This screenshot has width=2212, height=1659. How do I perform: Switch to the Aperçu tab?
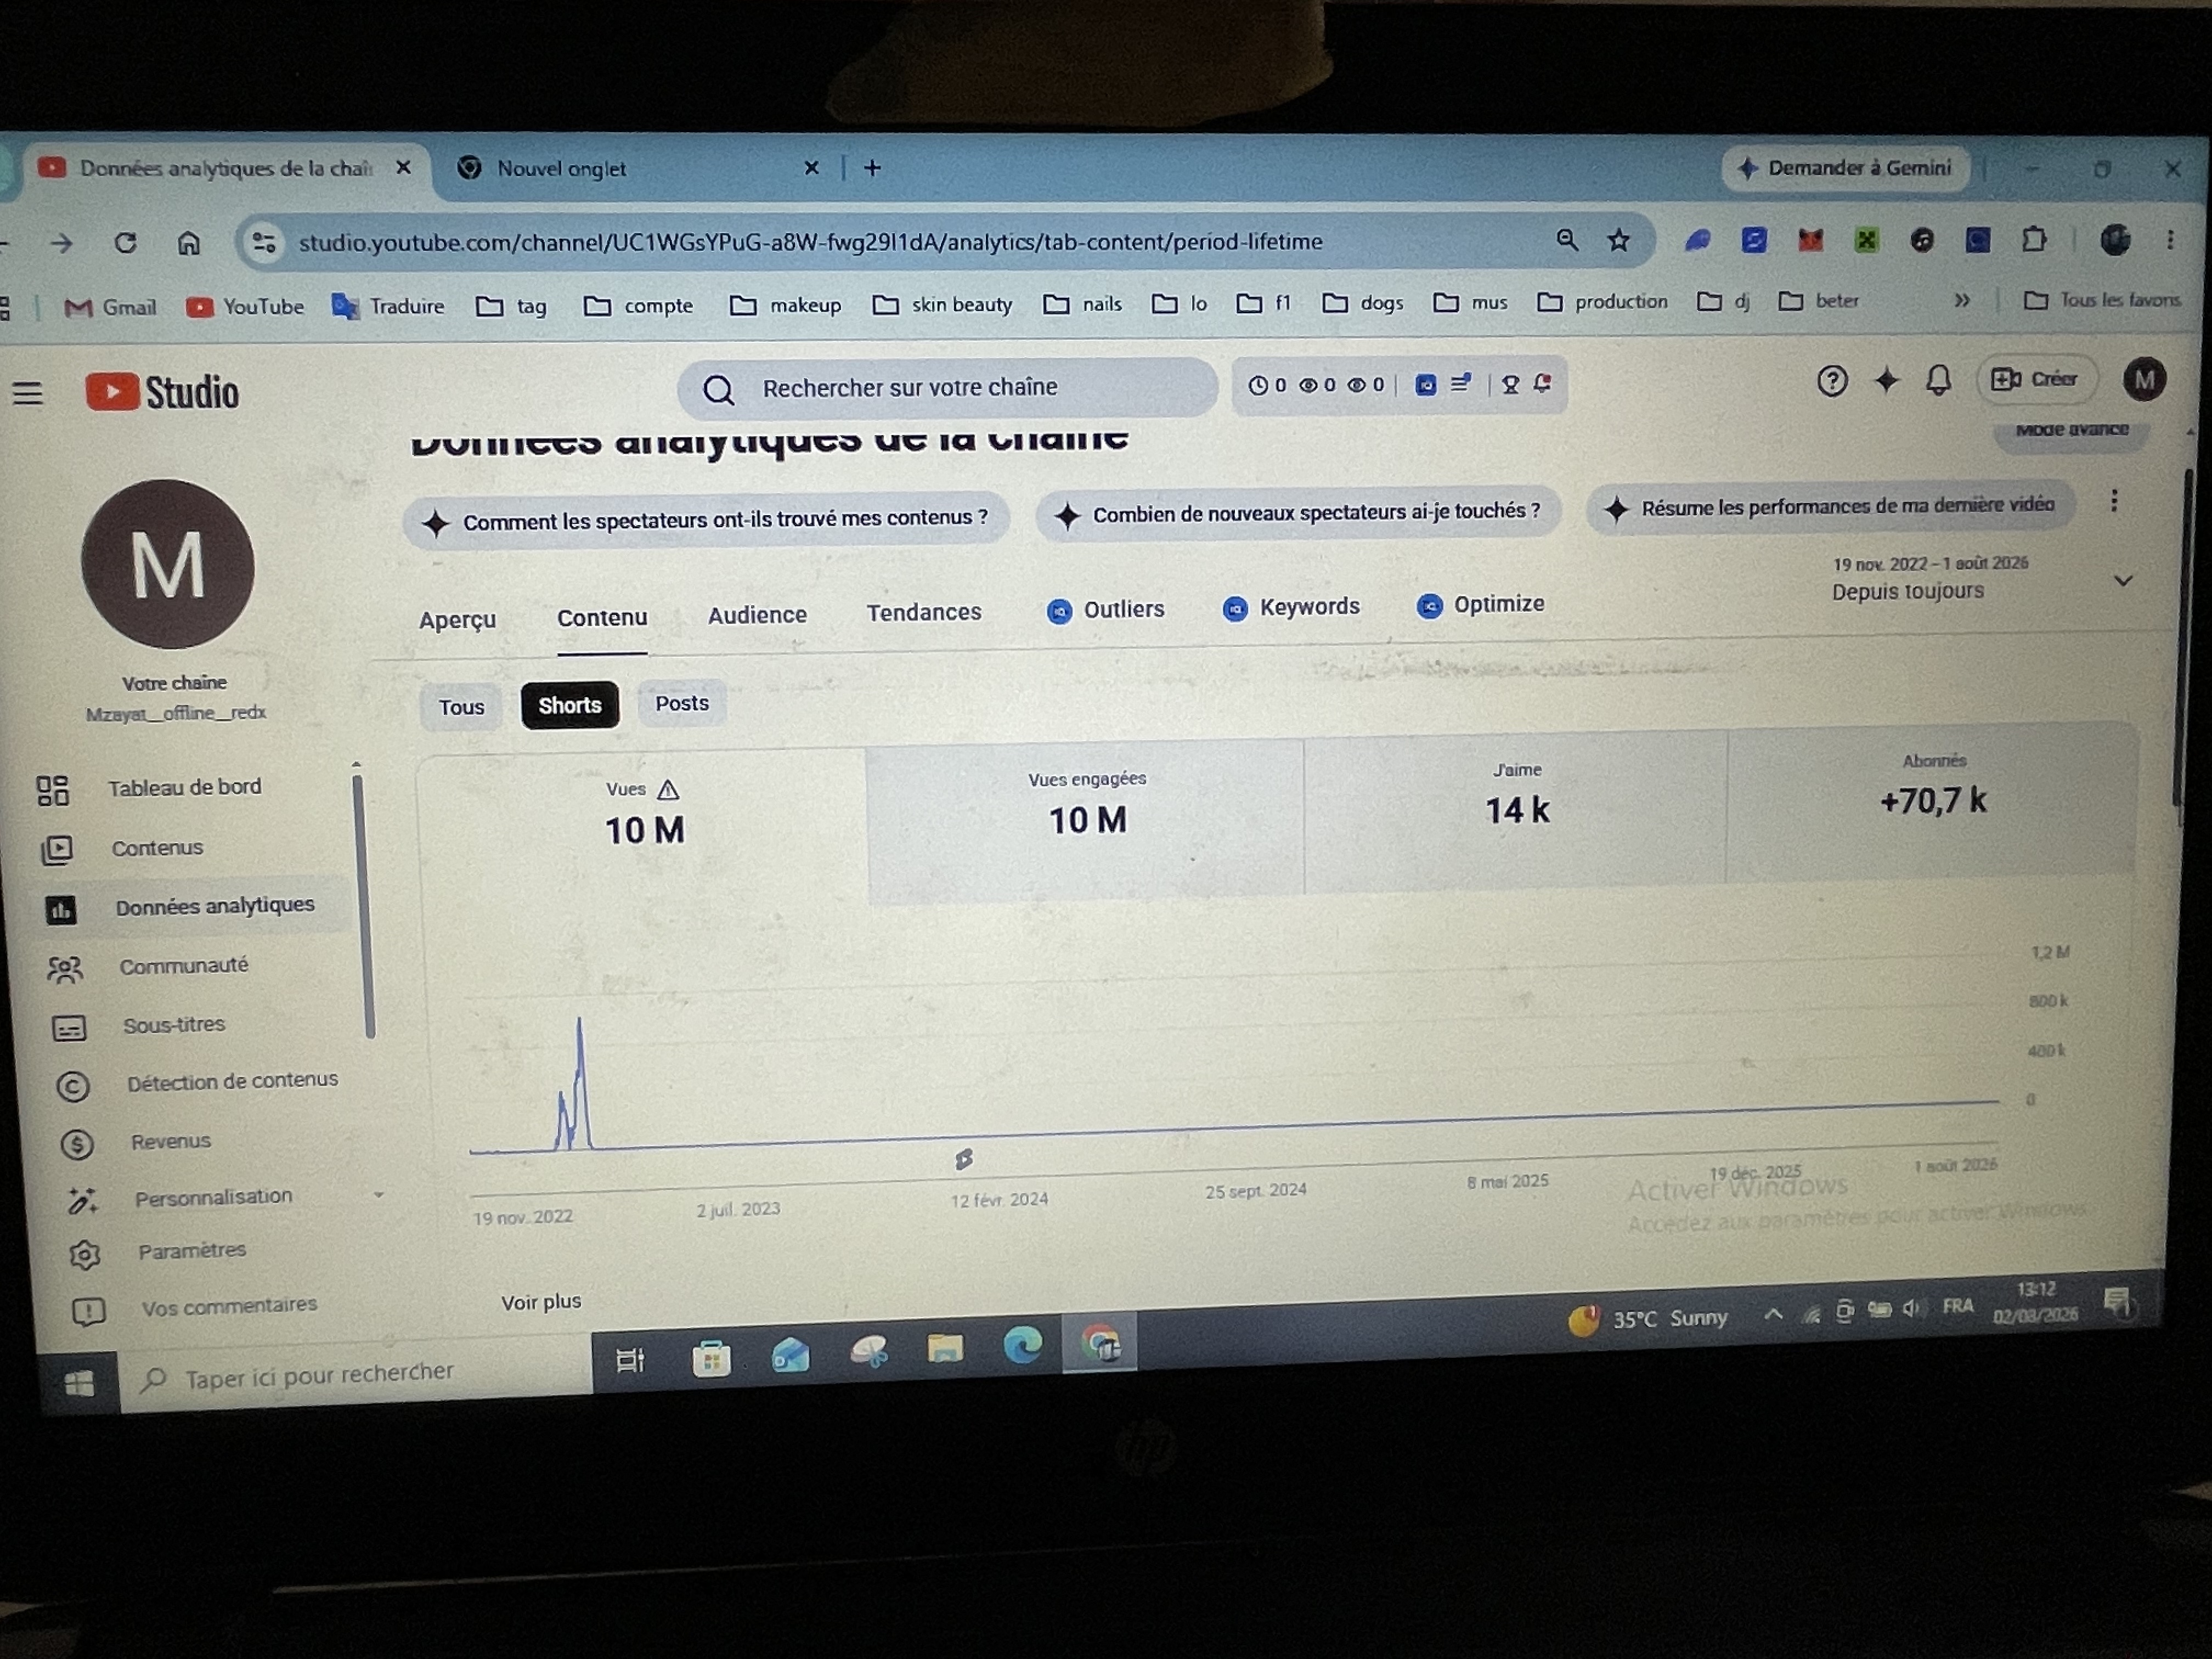(457, 620)
